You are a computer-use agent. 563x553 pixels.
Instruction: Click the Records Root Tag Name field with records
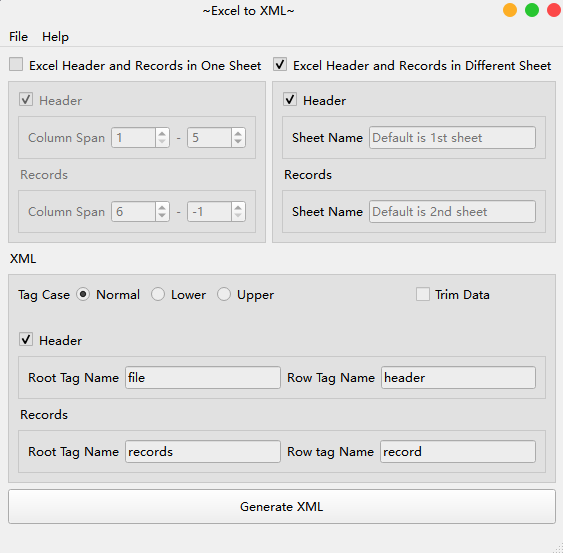pos(203,451)
